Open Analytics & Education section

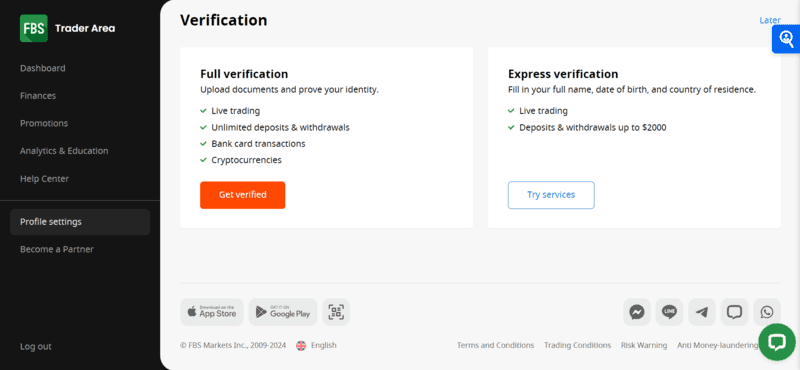click(64, 151)
